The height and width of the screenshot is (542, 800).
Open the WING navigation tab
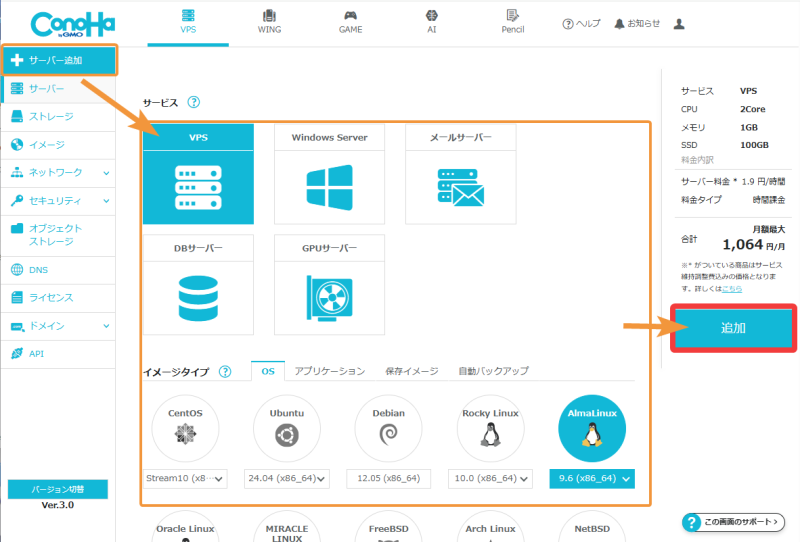pyautogui.click(x=269, y=22)
